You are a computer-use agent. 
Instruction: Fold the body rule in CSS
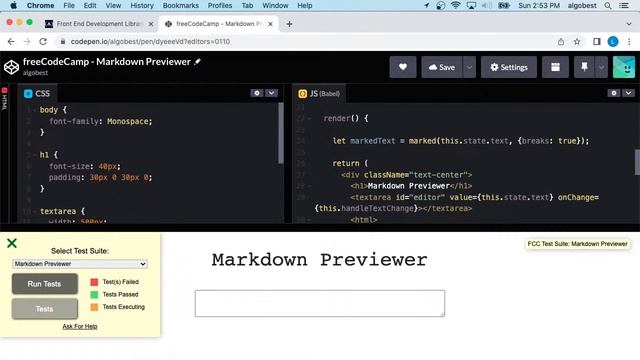34,110
